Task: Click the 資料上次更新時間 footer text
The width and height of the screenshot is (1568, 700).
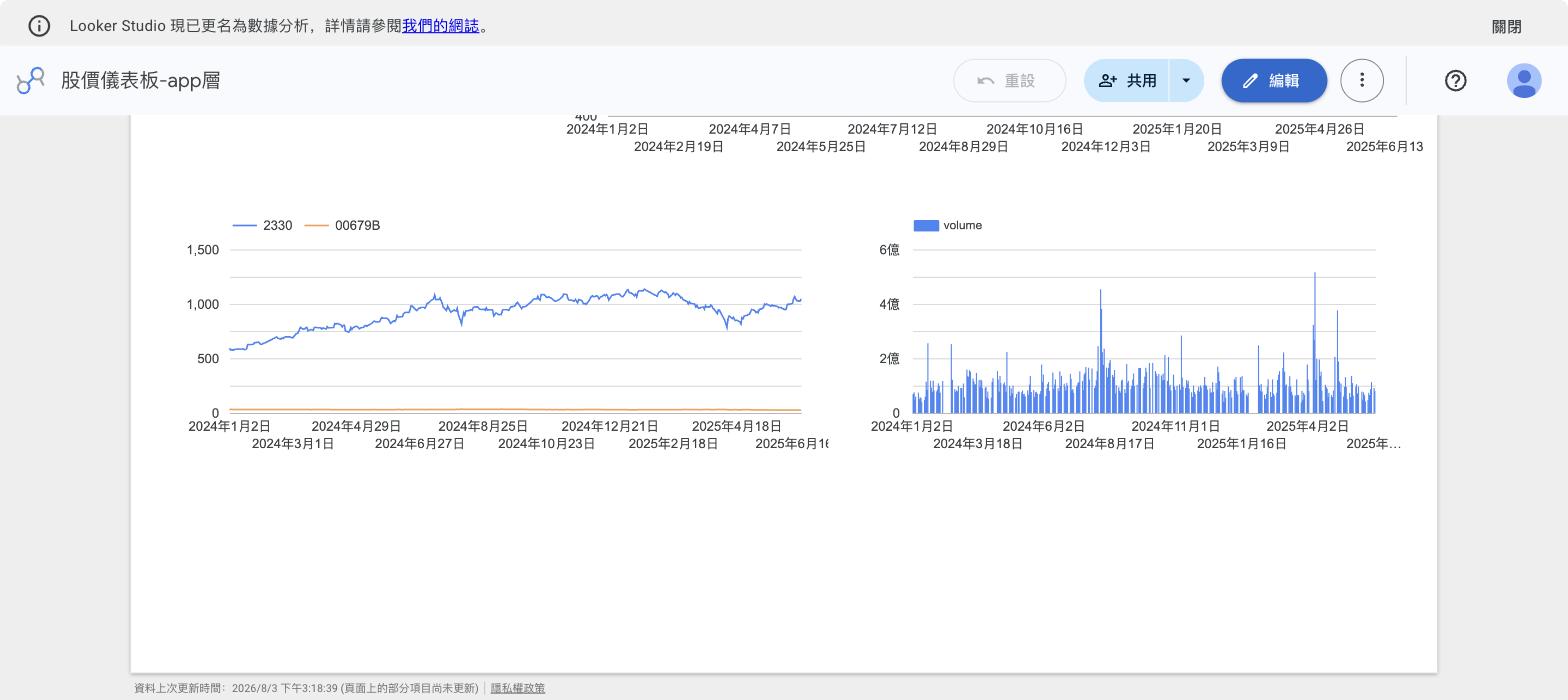Action: pyautogui.click(x=306, y=688)
